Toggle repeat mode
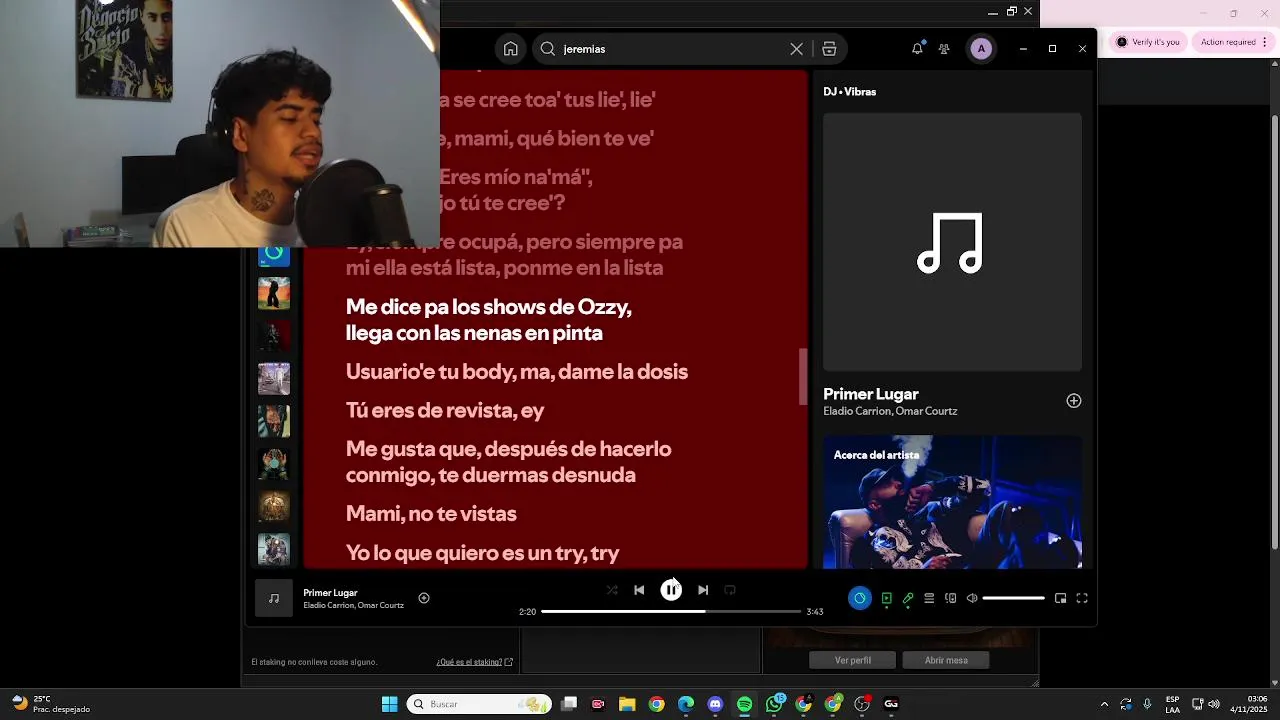The image size is (1280, 720). (730, 590)
